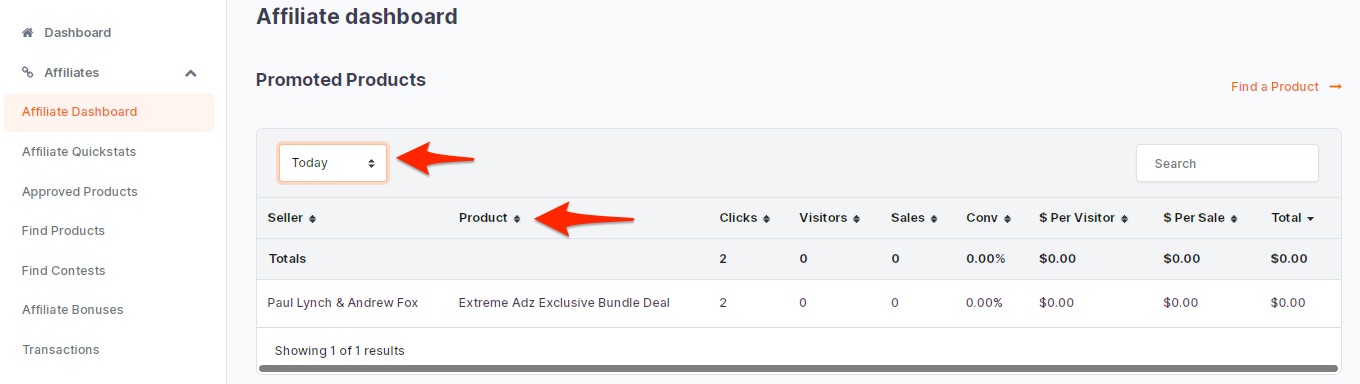1360x384 pixels.
Task: Click the Affiliates link icon in sidebar
Action: 28,73
